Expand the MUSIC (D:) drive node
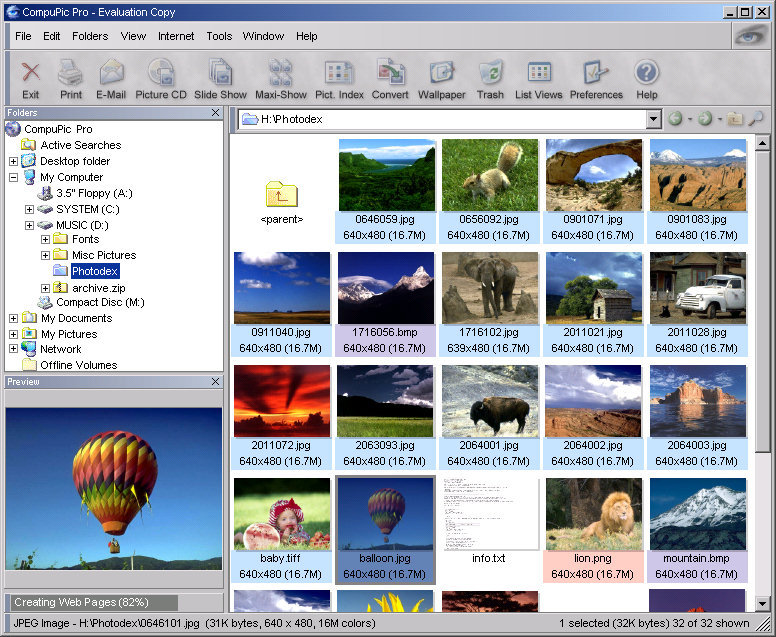This screenshot has width=776, height=637. [x=29, y=225]
